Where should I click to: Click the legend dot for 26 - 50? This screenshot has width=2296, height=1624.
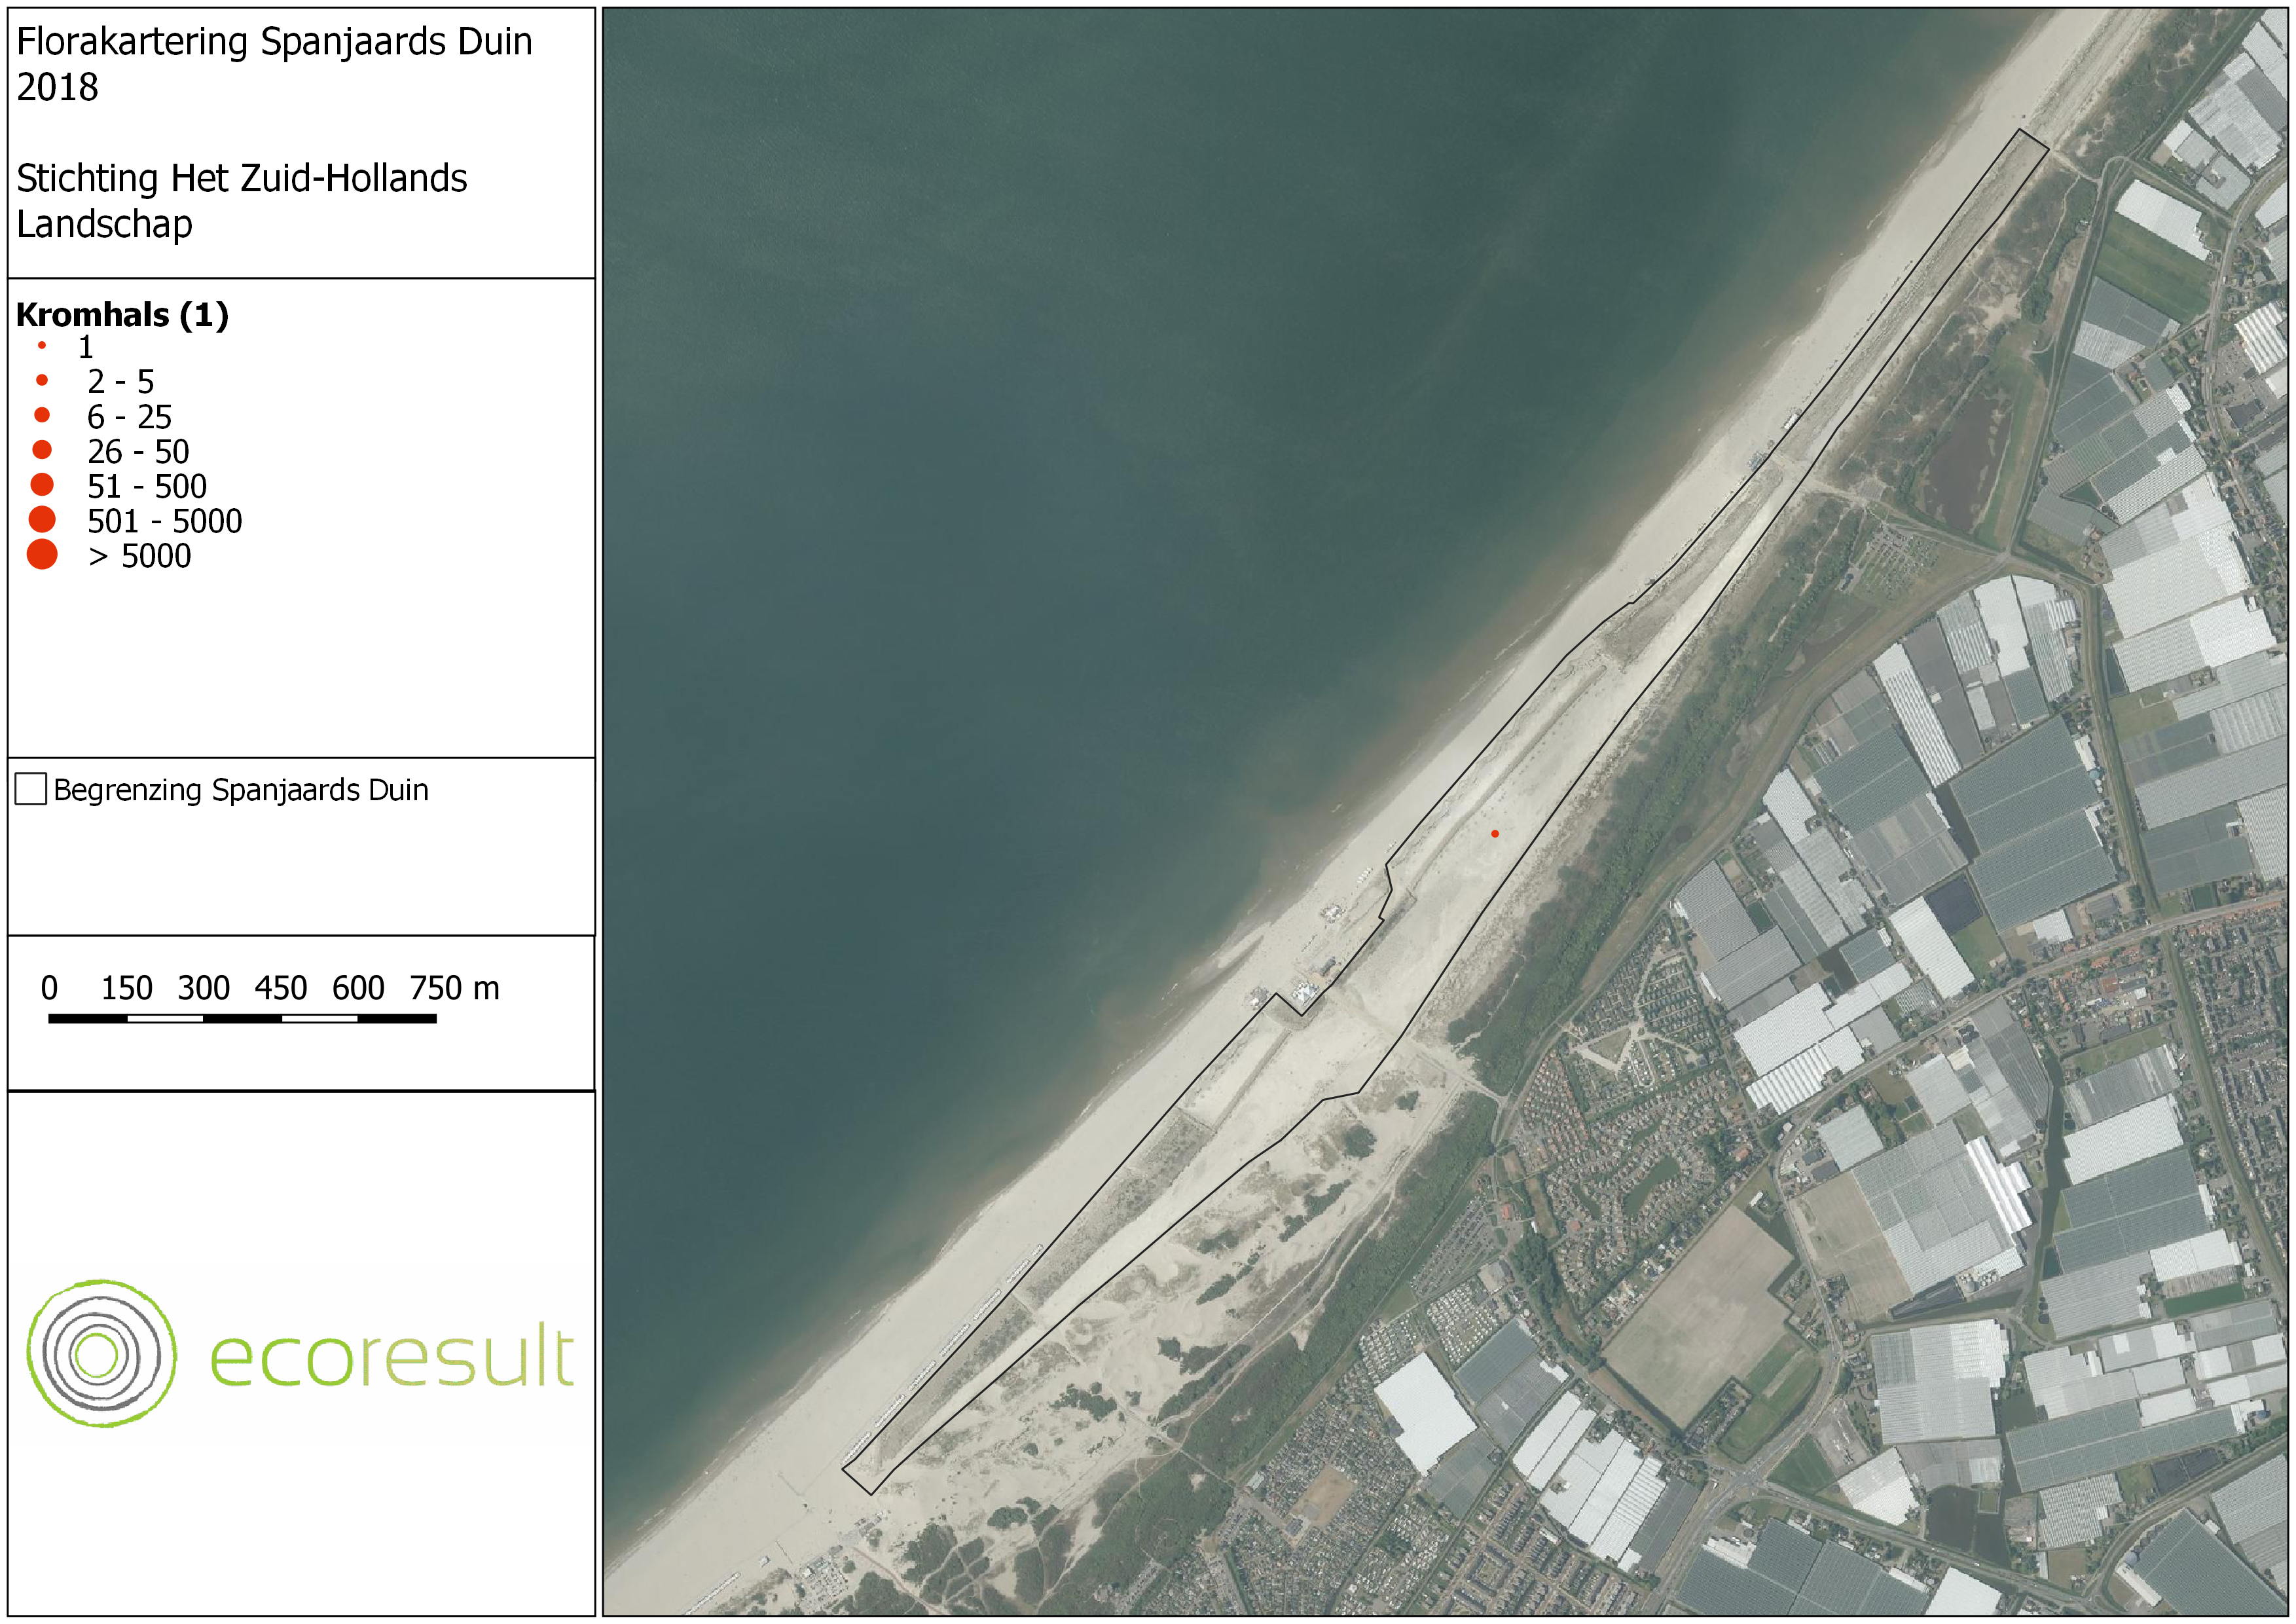pos(42,450)
